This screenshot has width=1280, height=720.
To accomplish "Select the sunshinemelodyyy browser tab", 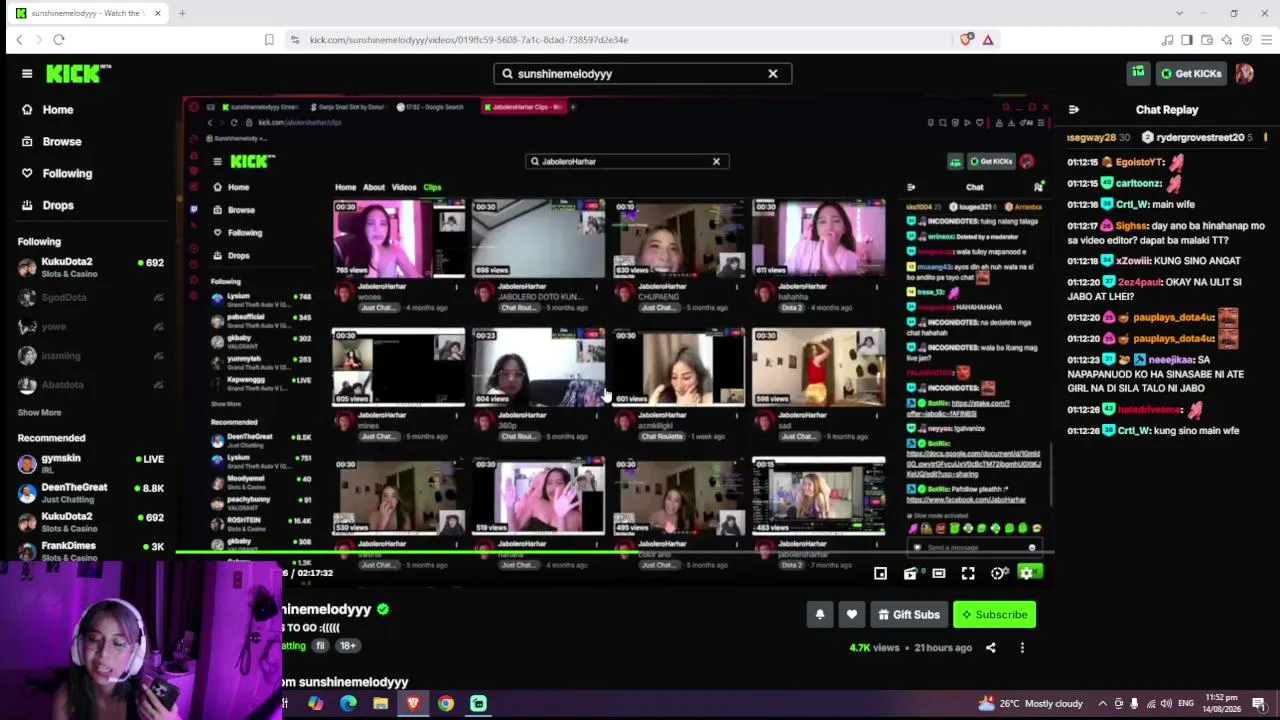I will pos(86,13).
